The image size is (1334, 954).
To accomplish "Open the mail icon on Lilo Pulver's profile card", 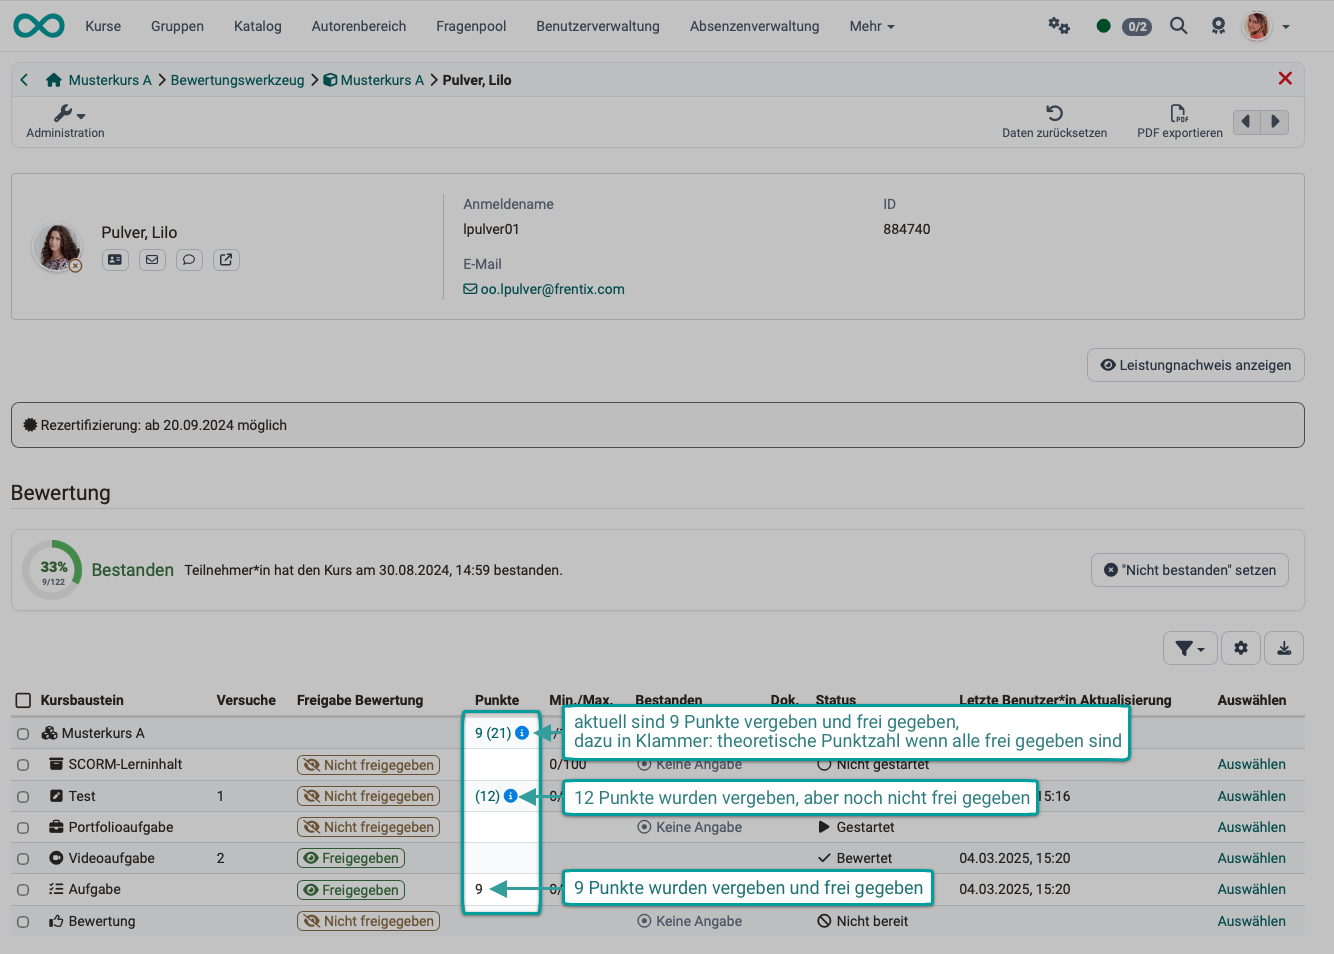I will [x=152, y=259].
